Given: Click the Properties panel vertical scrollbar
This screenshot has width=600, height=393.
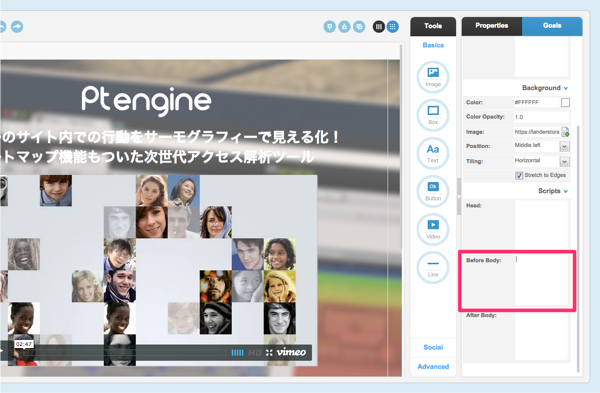Looking at the screenshot, I should [578, 249].
